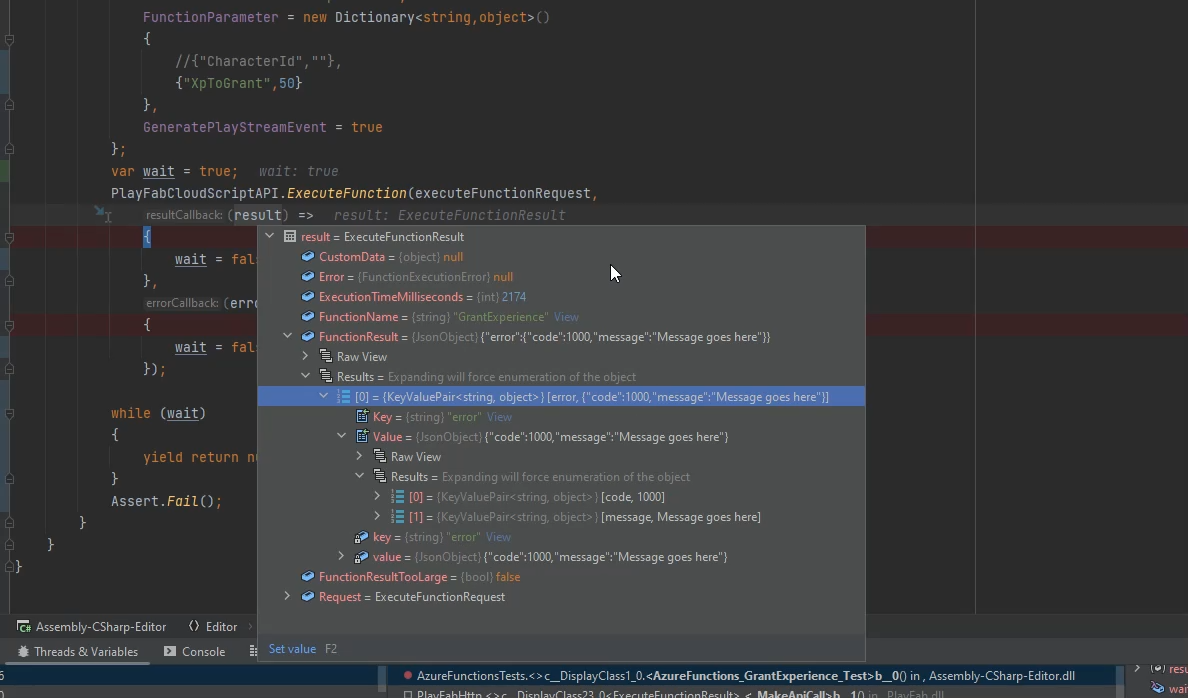Click the Editor breadcrumb item
1188x698 pixels.
point(213,627)
